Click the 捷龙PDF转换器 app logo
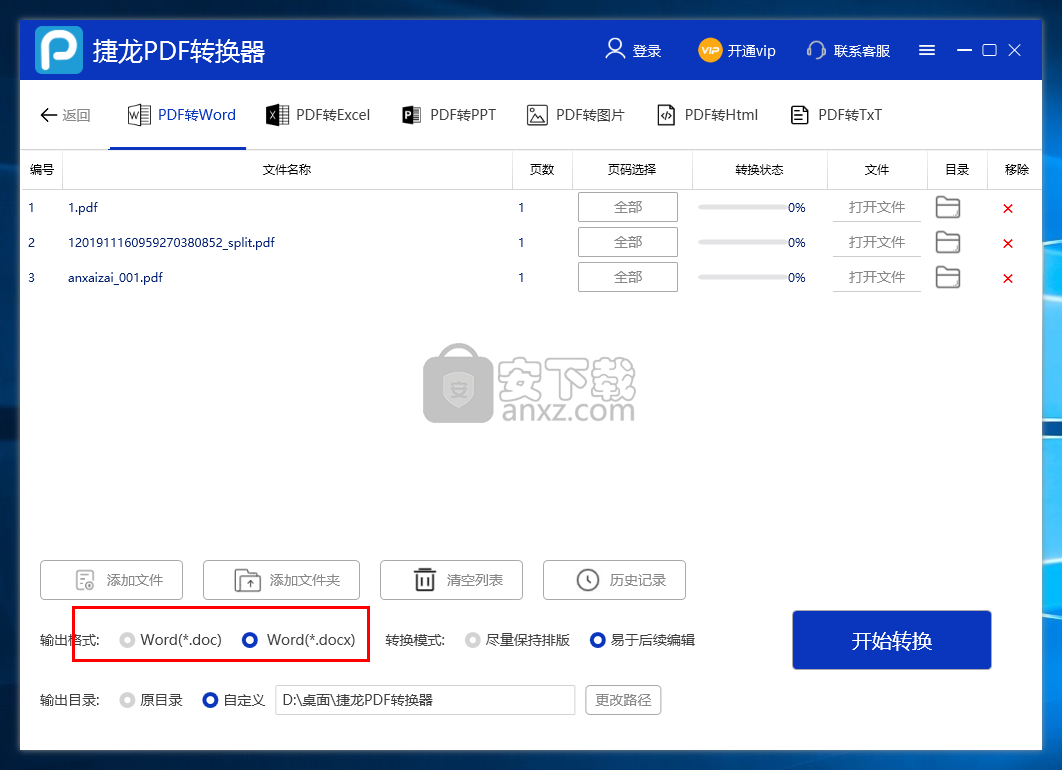 [x=59, y=50]
